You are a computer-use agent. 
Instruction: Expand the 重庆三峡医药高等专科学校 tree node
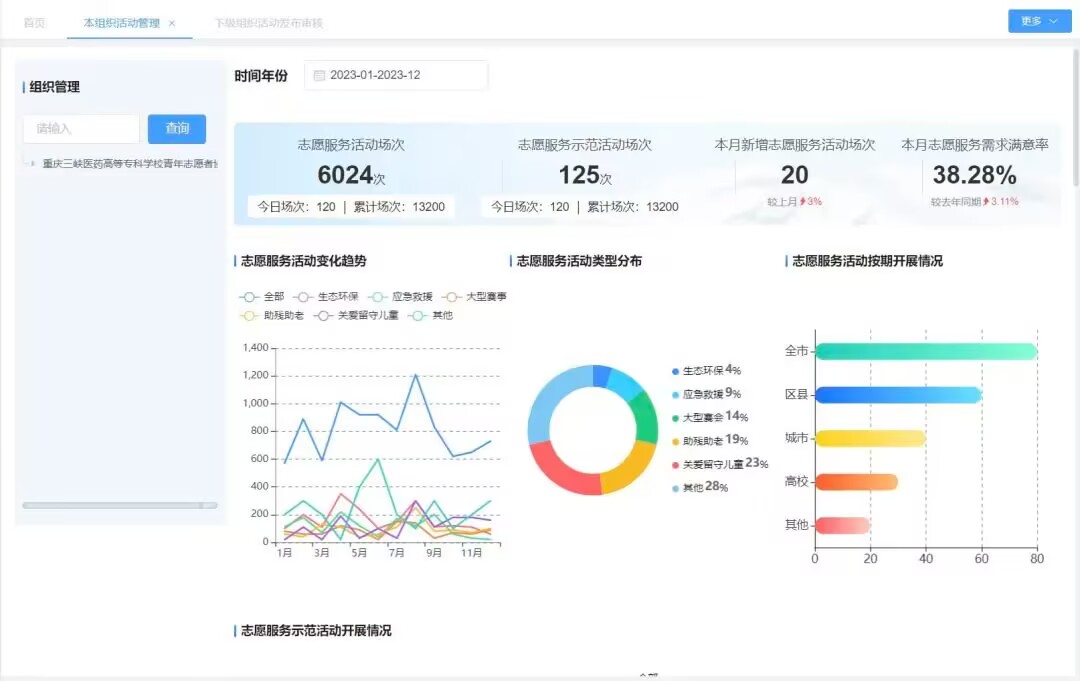(x=32, y=163)
